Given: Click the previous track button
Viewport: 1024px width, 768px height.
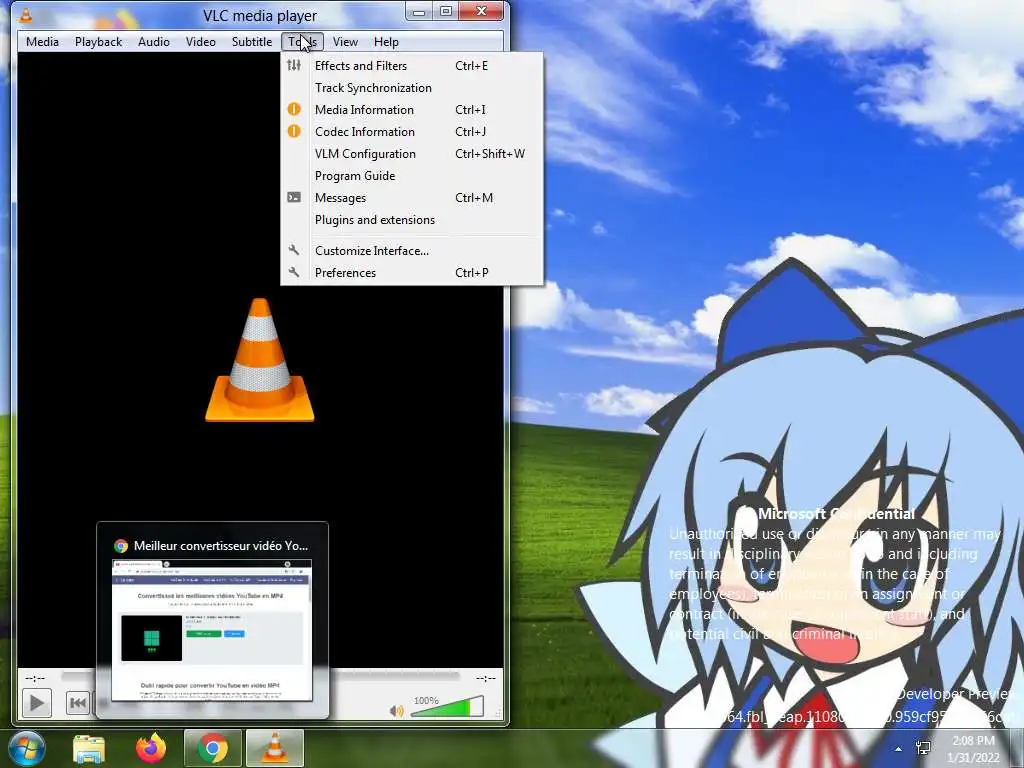Looking at the screenshot, I should pos(78,703).
